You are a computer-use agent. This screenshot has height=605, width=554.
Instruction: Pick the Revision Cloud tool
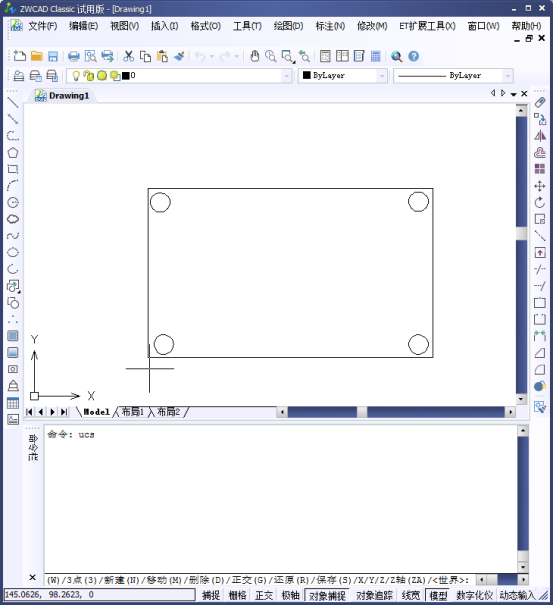(x=13, y=219)
